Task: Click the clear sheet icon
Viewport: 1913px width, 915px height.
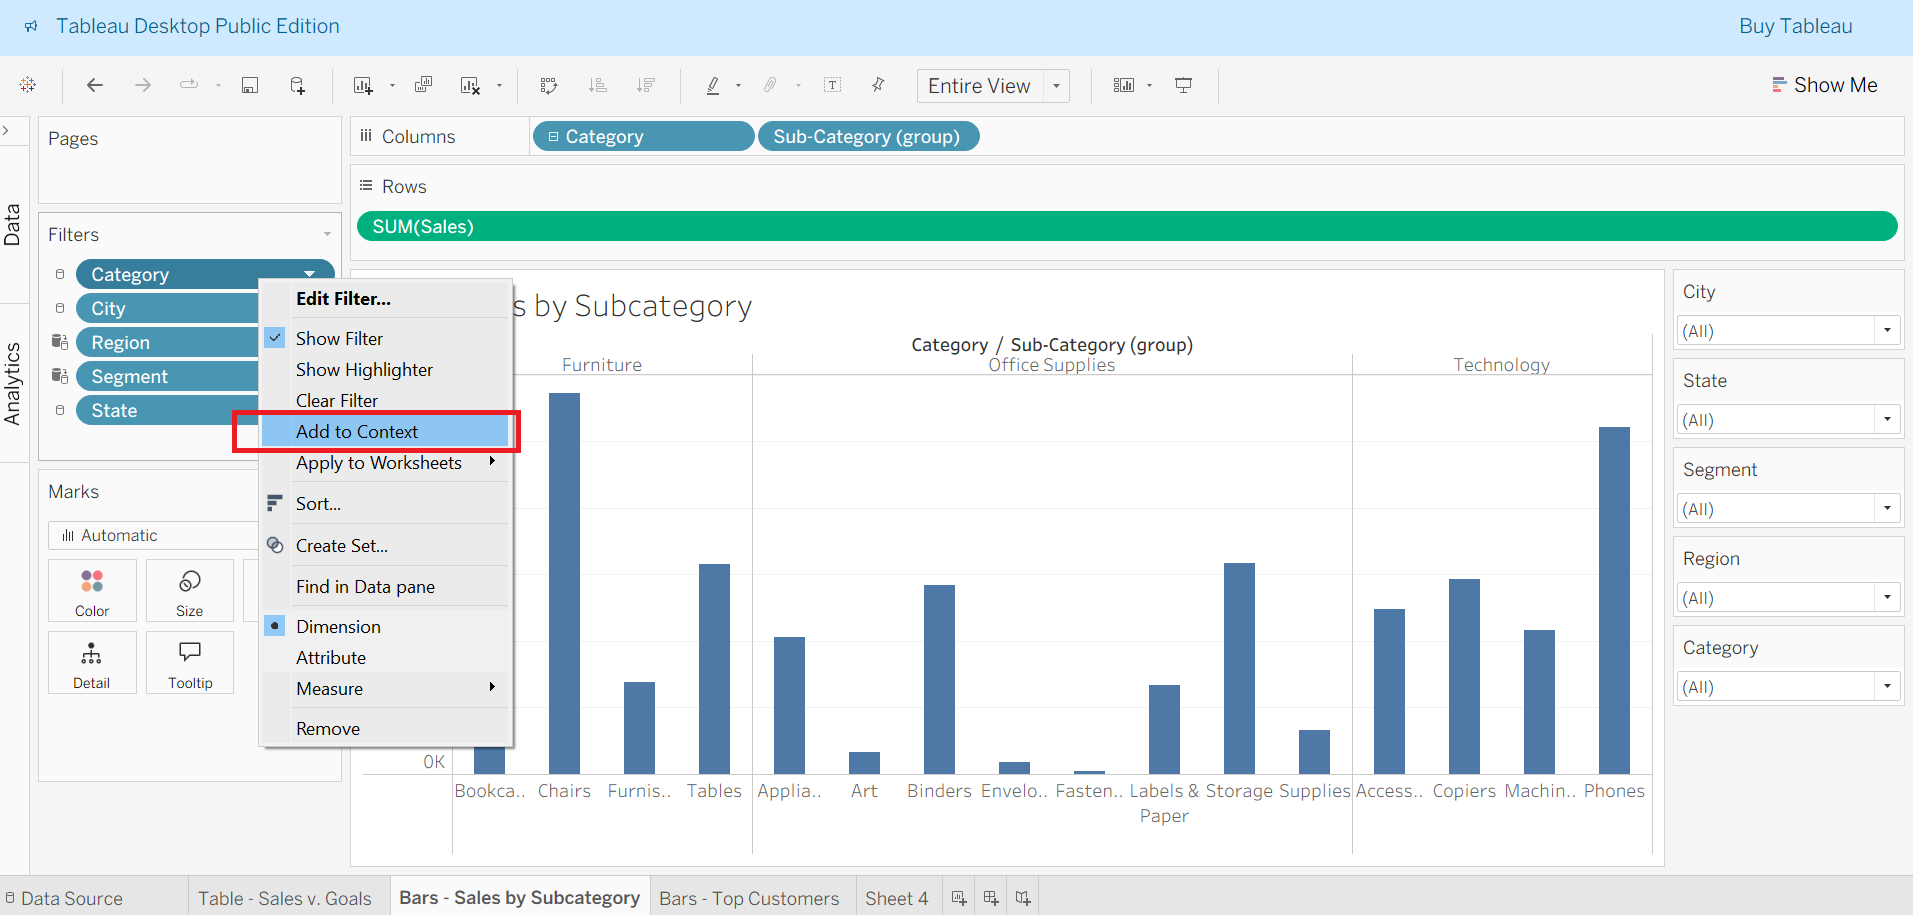Action: point(470,85)
